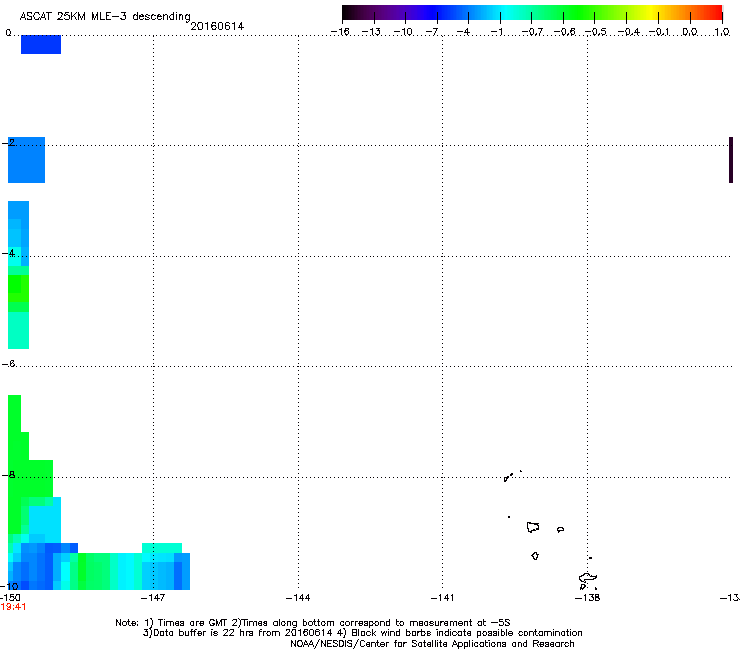Click the island outline just above the -138 label
This screenshot has width=740, height=650.
click(x=588, y=578)
